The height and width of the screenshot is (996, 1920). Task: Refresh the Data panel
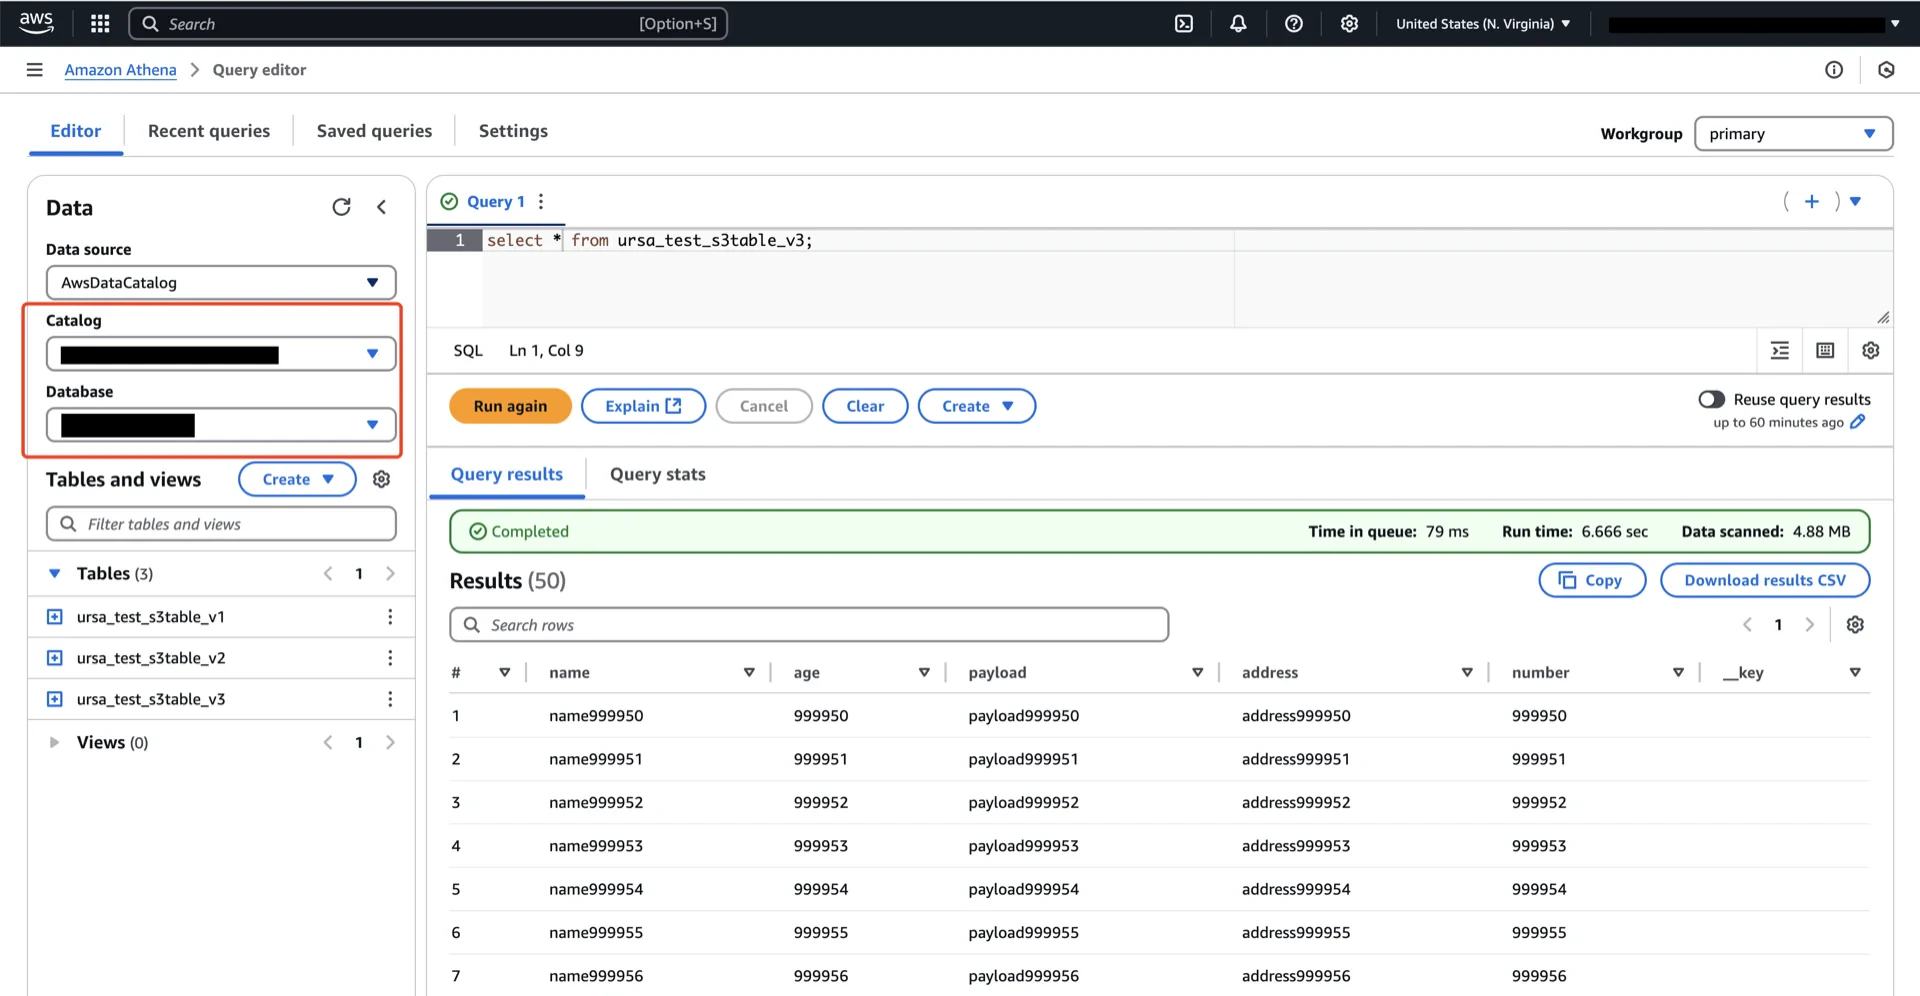point(342,207)
